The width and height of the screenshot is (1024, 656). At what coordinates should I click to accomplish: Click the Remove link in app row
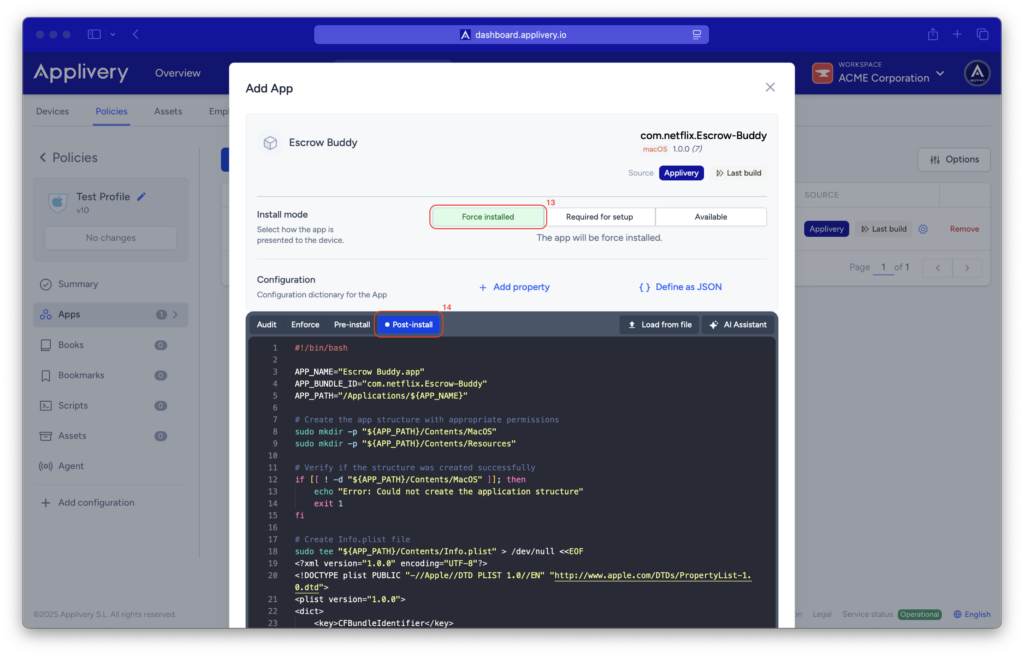click(964, 229)
